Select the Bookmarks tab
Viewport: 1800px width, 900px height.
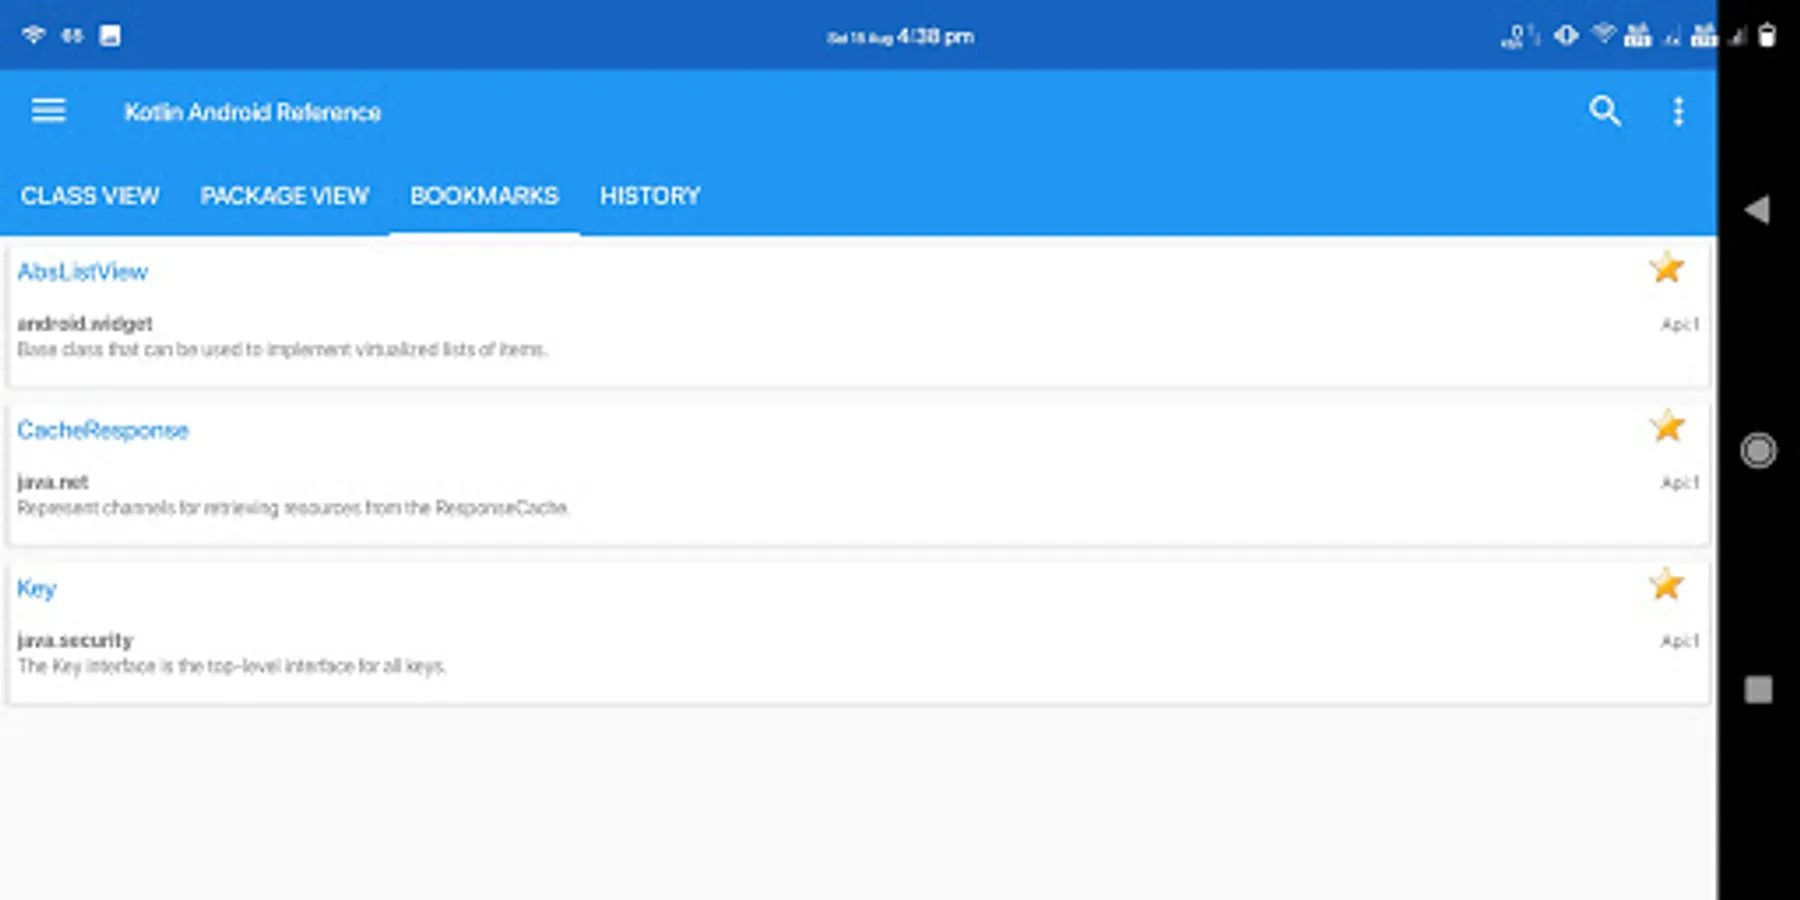(x=484, y=196)
